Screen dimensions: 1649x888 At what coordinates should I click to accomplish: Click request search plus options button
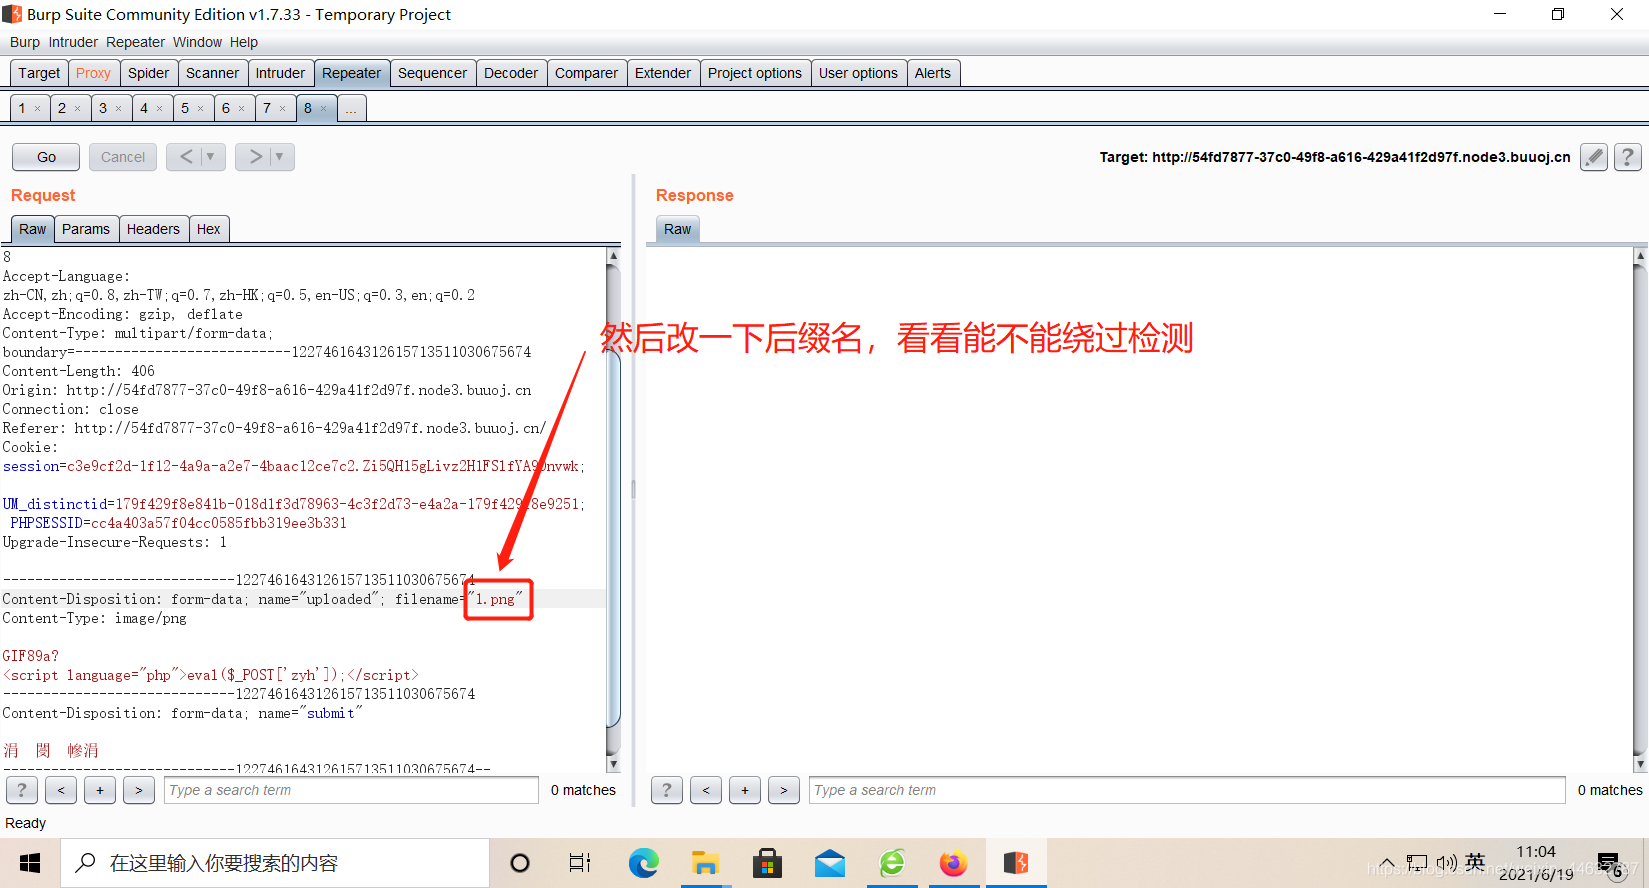click(100, 790)
